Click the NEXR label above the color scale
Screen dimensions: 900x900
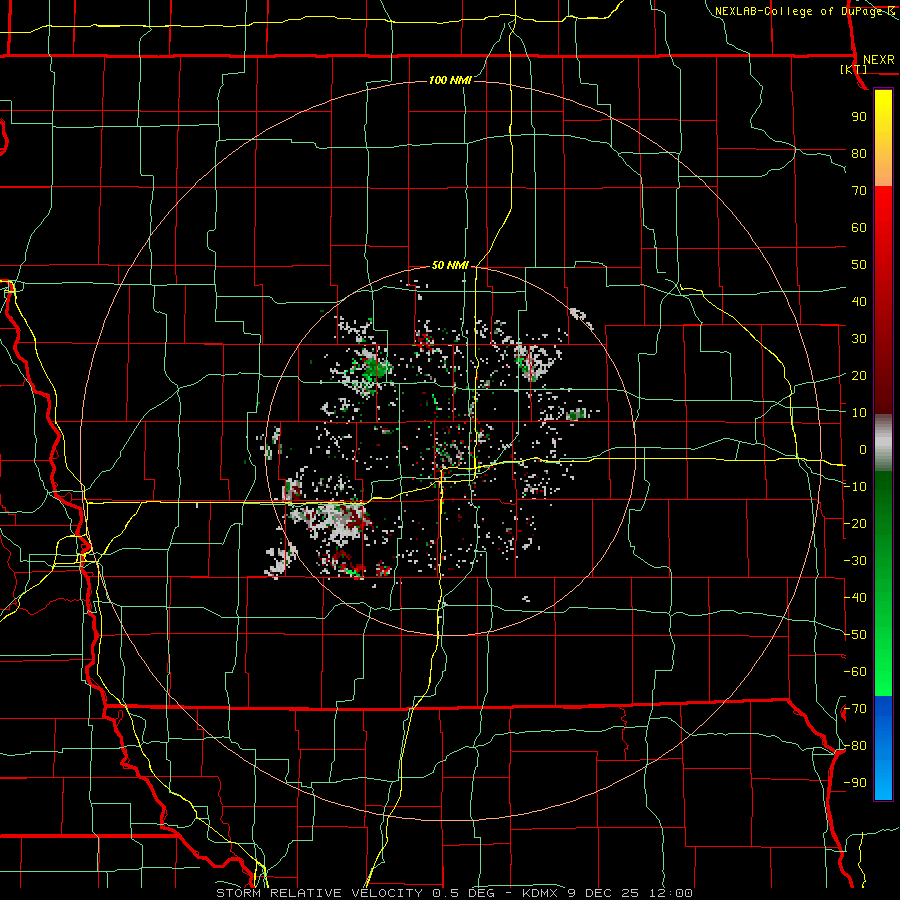tap(879, 60)
